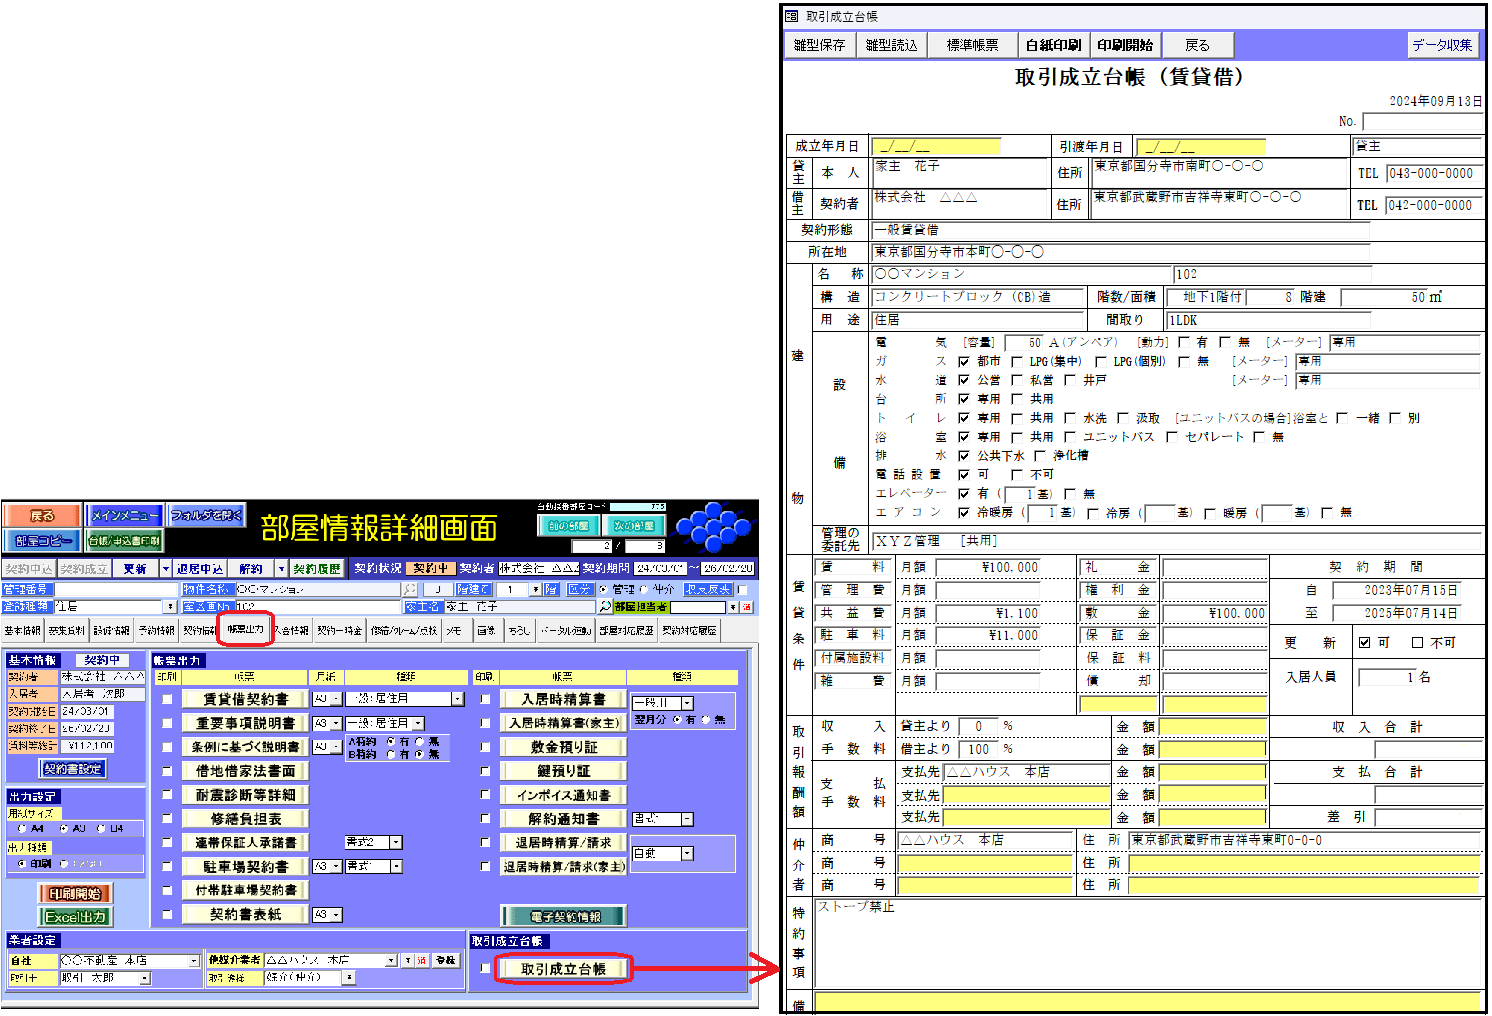The image size is (1492, 1016).
Task: Check the print box for 賃貸借契約書
Action: (x=167, y=700)
